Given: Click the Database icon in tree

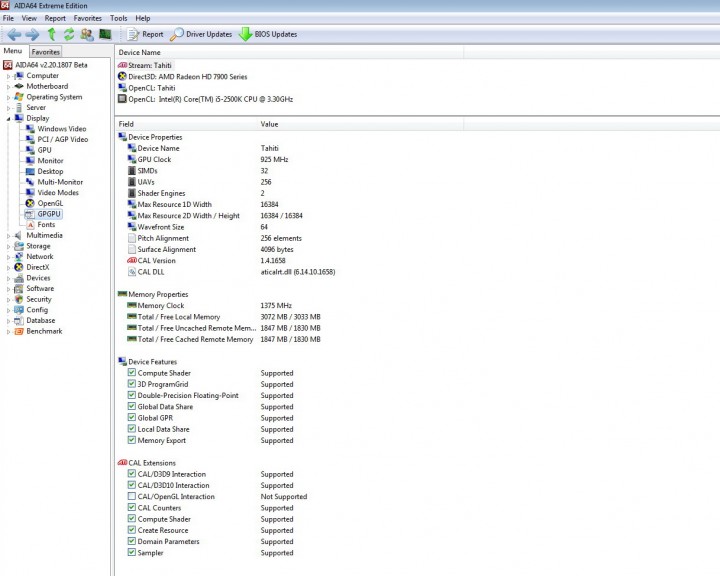Looking at the screenshot, I should 19,320.
